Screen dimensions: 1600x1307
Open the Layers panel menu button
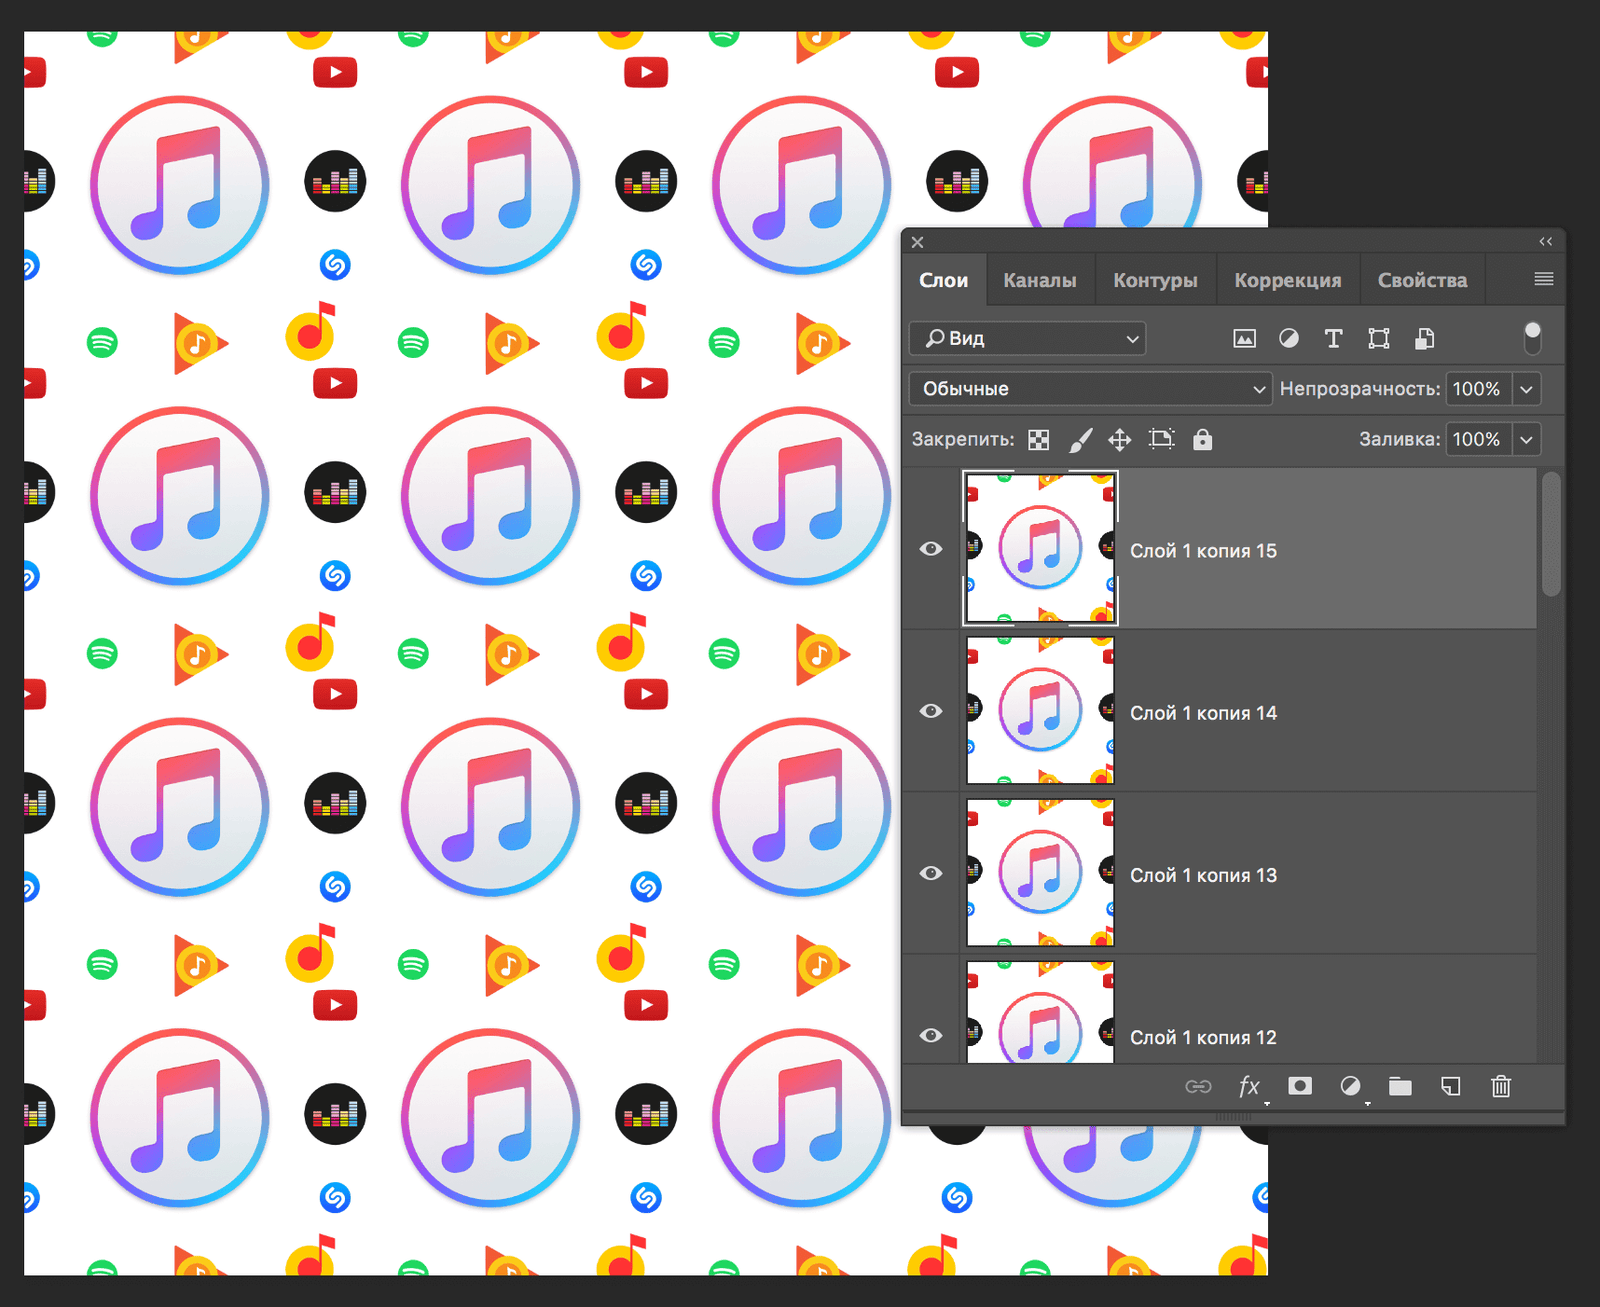[1543, 279]
